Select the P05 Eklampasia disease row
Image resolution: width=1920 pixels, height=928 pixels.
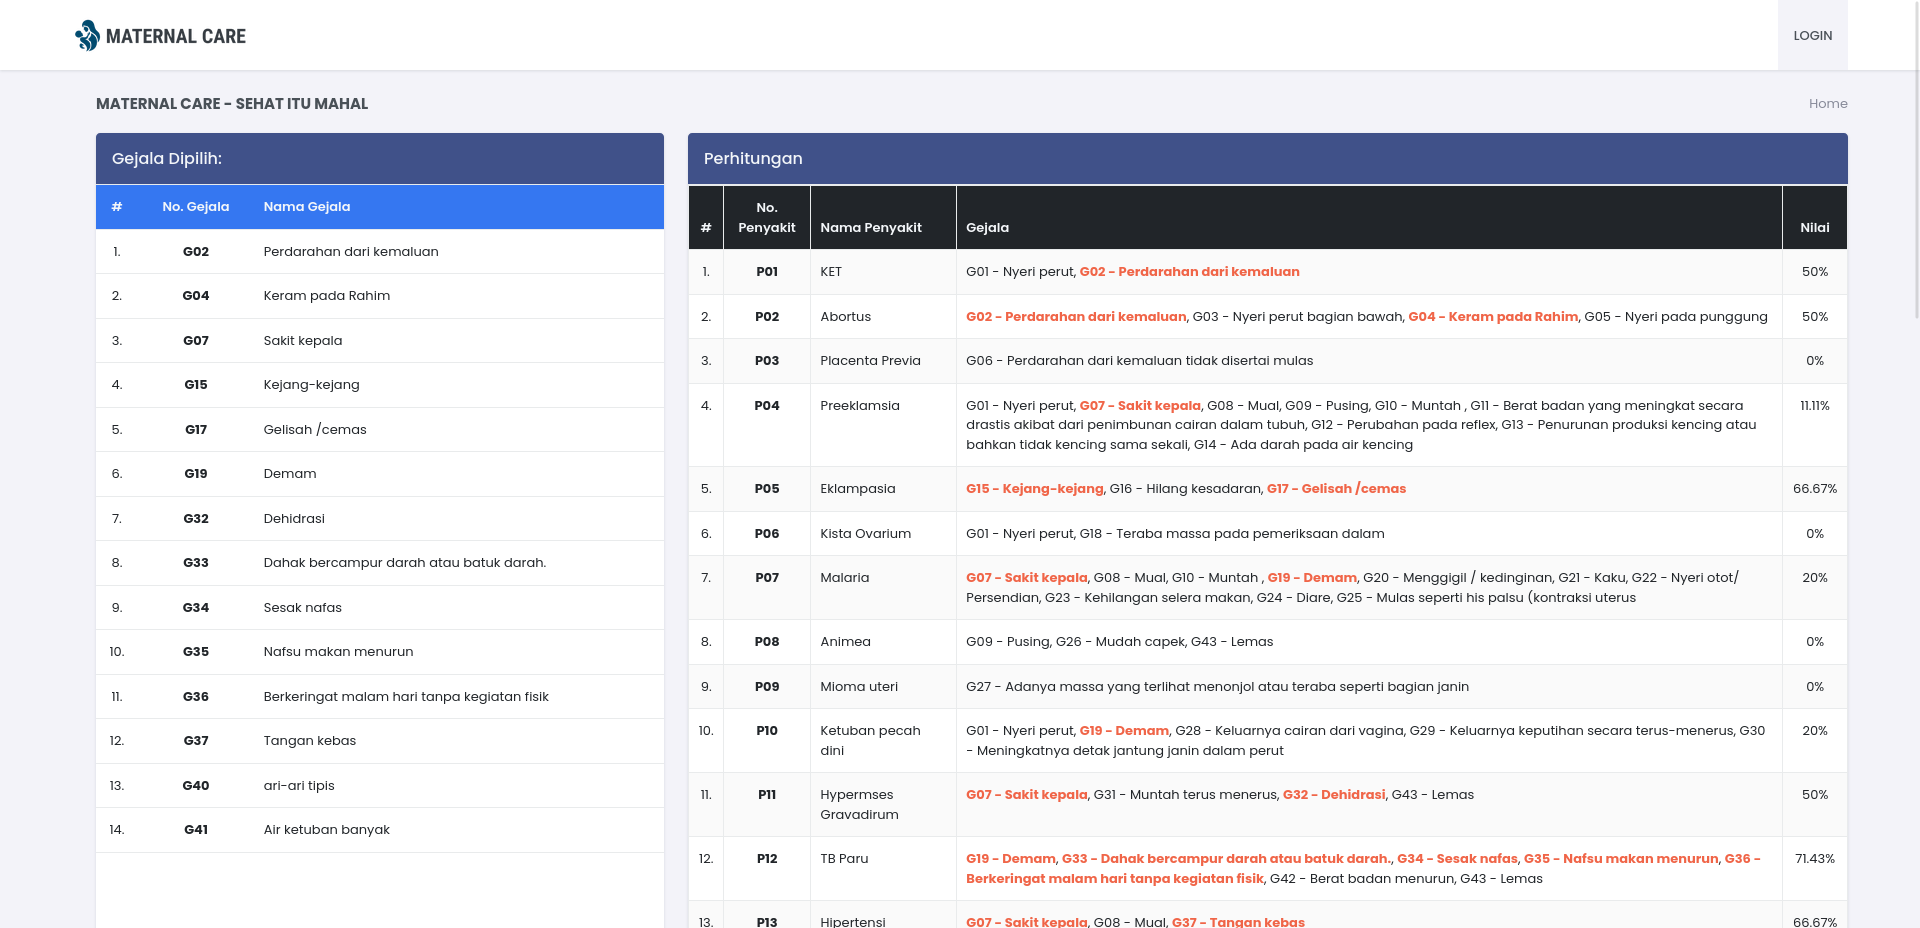1267,489
